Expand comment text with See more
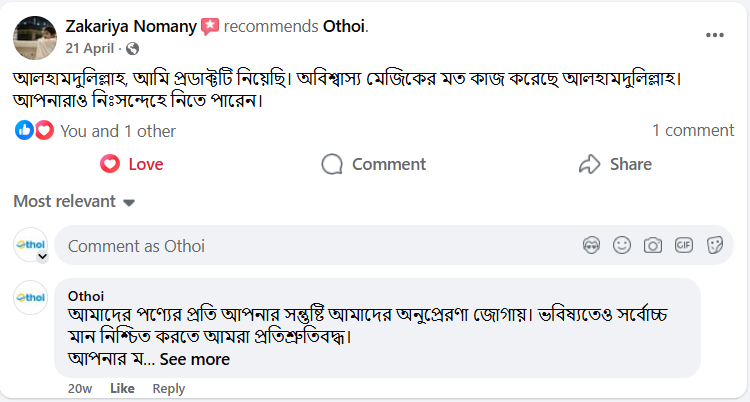 [194, 359]
